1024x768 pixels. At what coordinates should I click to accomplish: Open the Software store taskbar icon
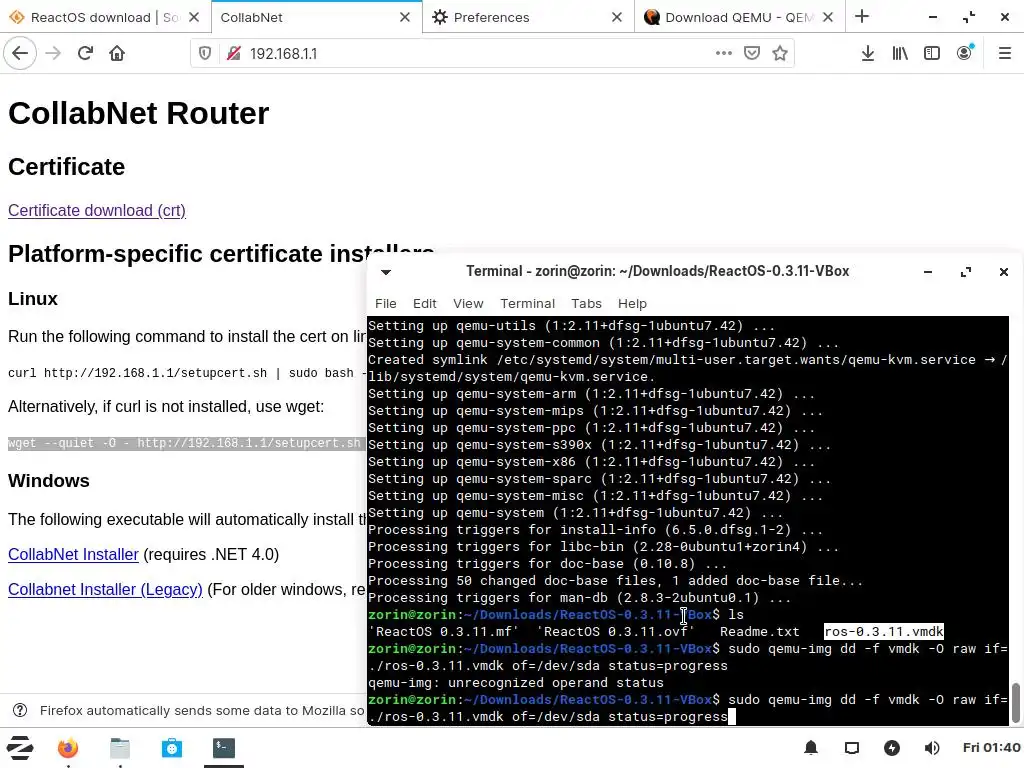pos(172,748)
